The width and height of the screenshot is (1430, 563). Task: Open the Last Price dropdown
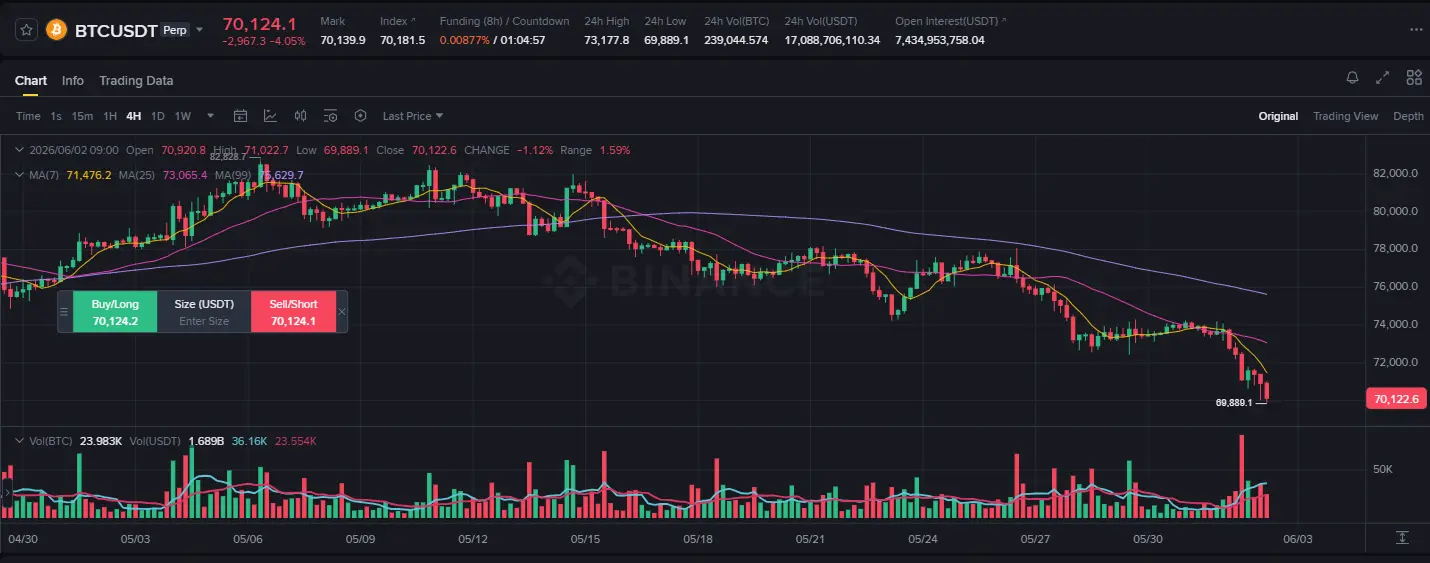point(412,116)
